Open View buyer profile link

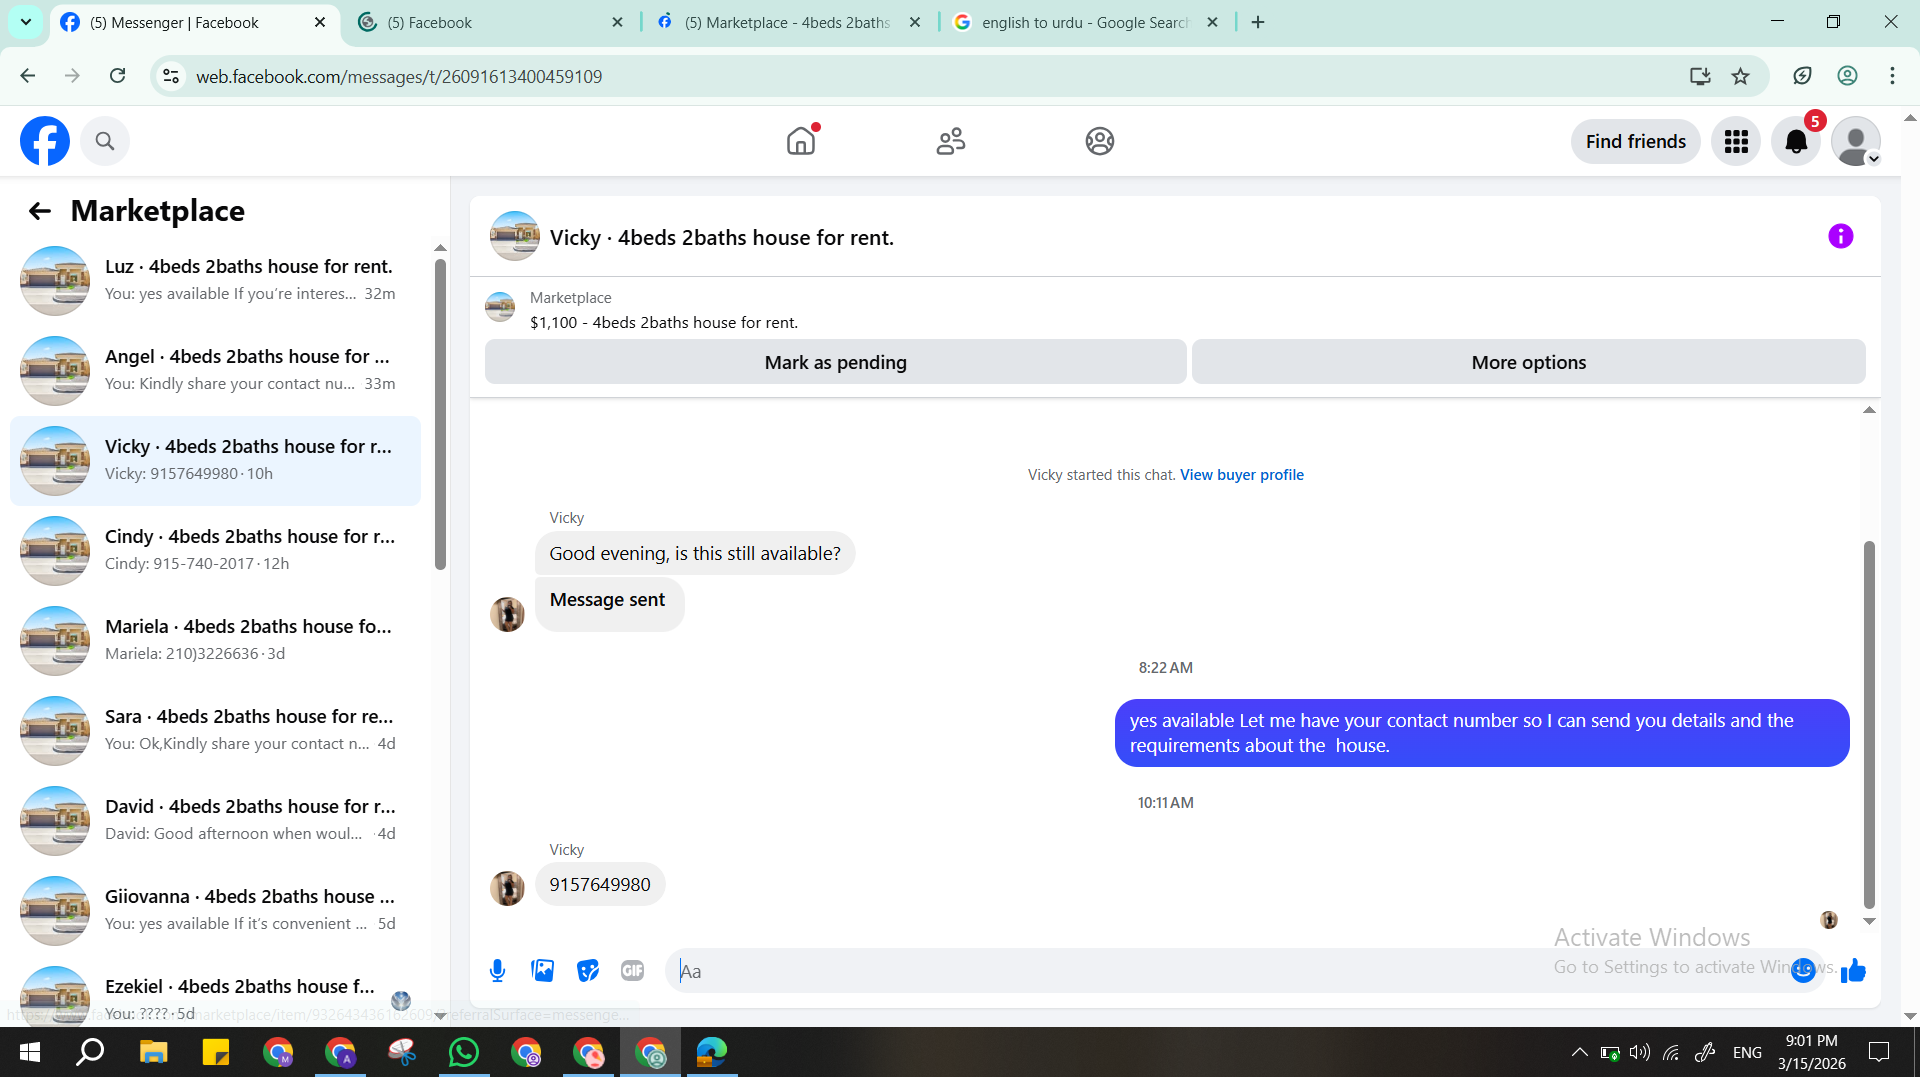click(x=1242, y=475)
